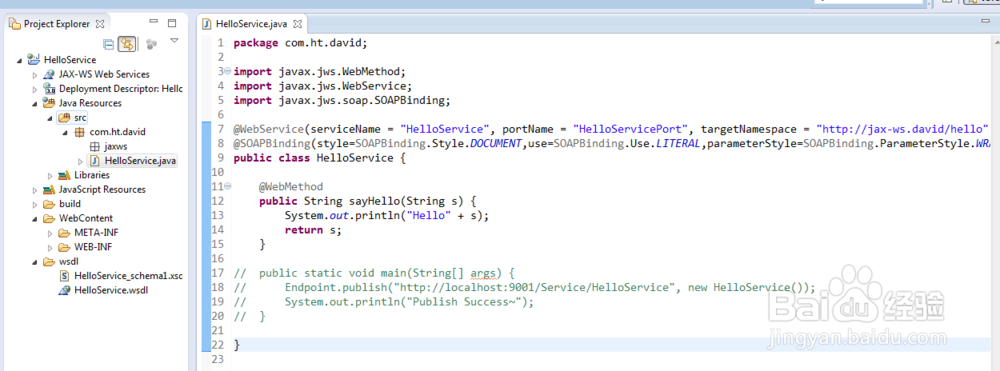Viewport: 1000px width, 371px height.
Task: Close the Project Explorer view tab
Action: [100, 24]
